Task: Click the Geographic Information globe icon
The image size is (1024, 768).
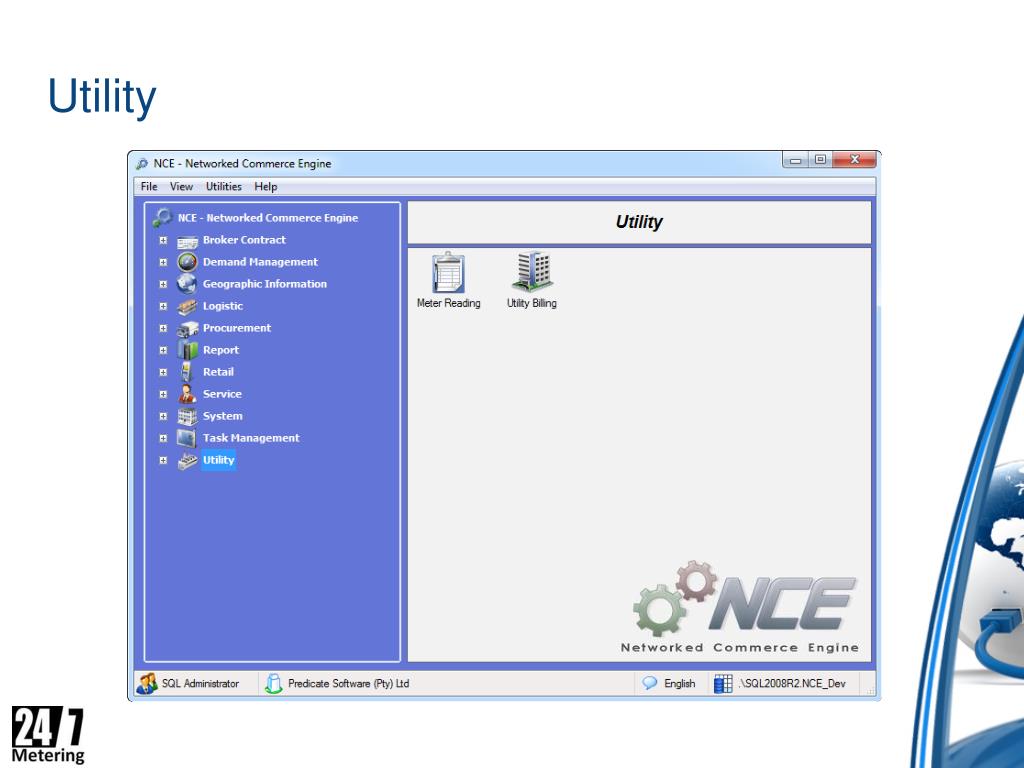Action: pyautogui.click(x=187, y=284)
